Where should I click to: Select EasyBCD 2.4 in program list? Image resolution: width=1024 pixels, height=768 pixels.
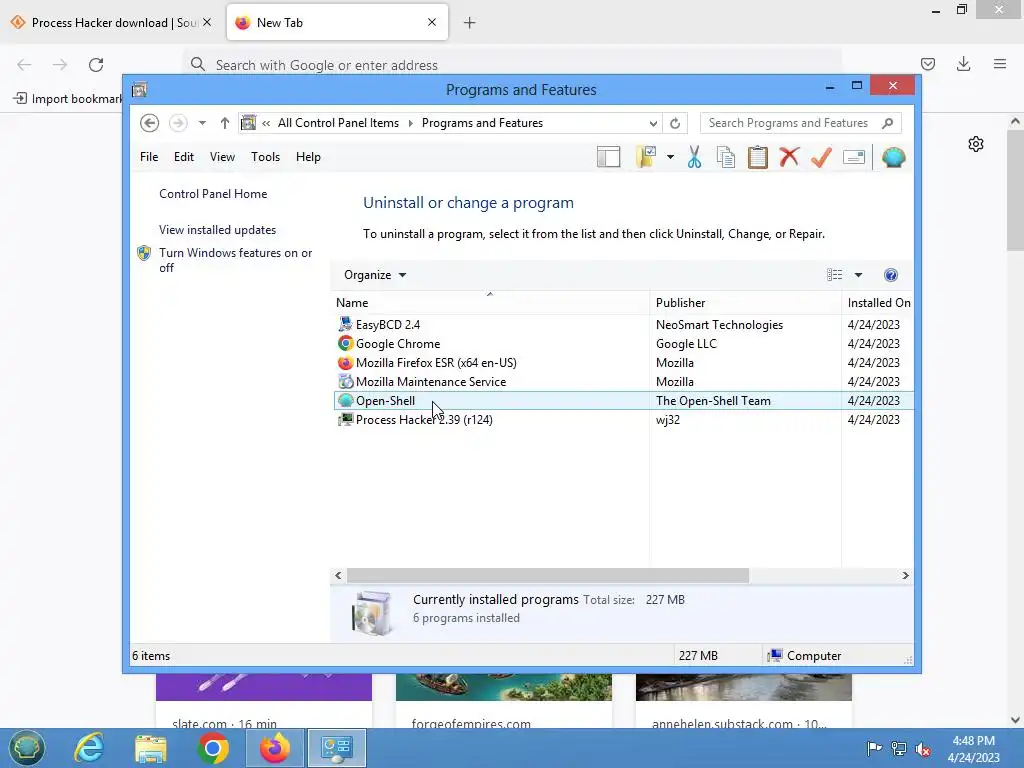(624, 325)
